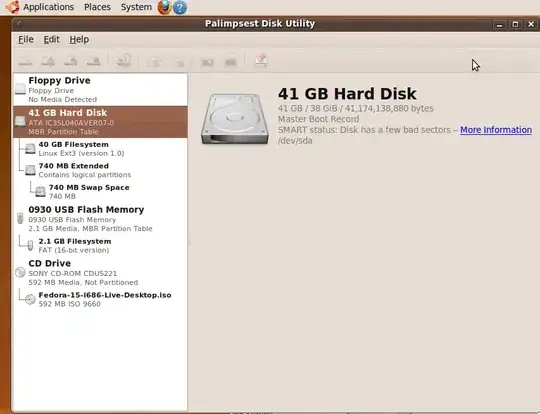Screen dimensions: 540x414
Task: Select the 2.1 GB Filesystem entry
Action: pos(100,246)
